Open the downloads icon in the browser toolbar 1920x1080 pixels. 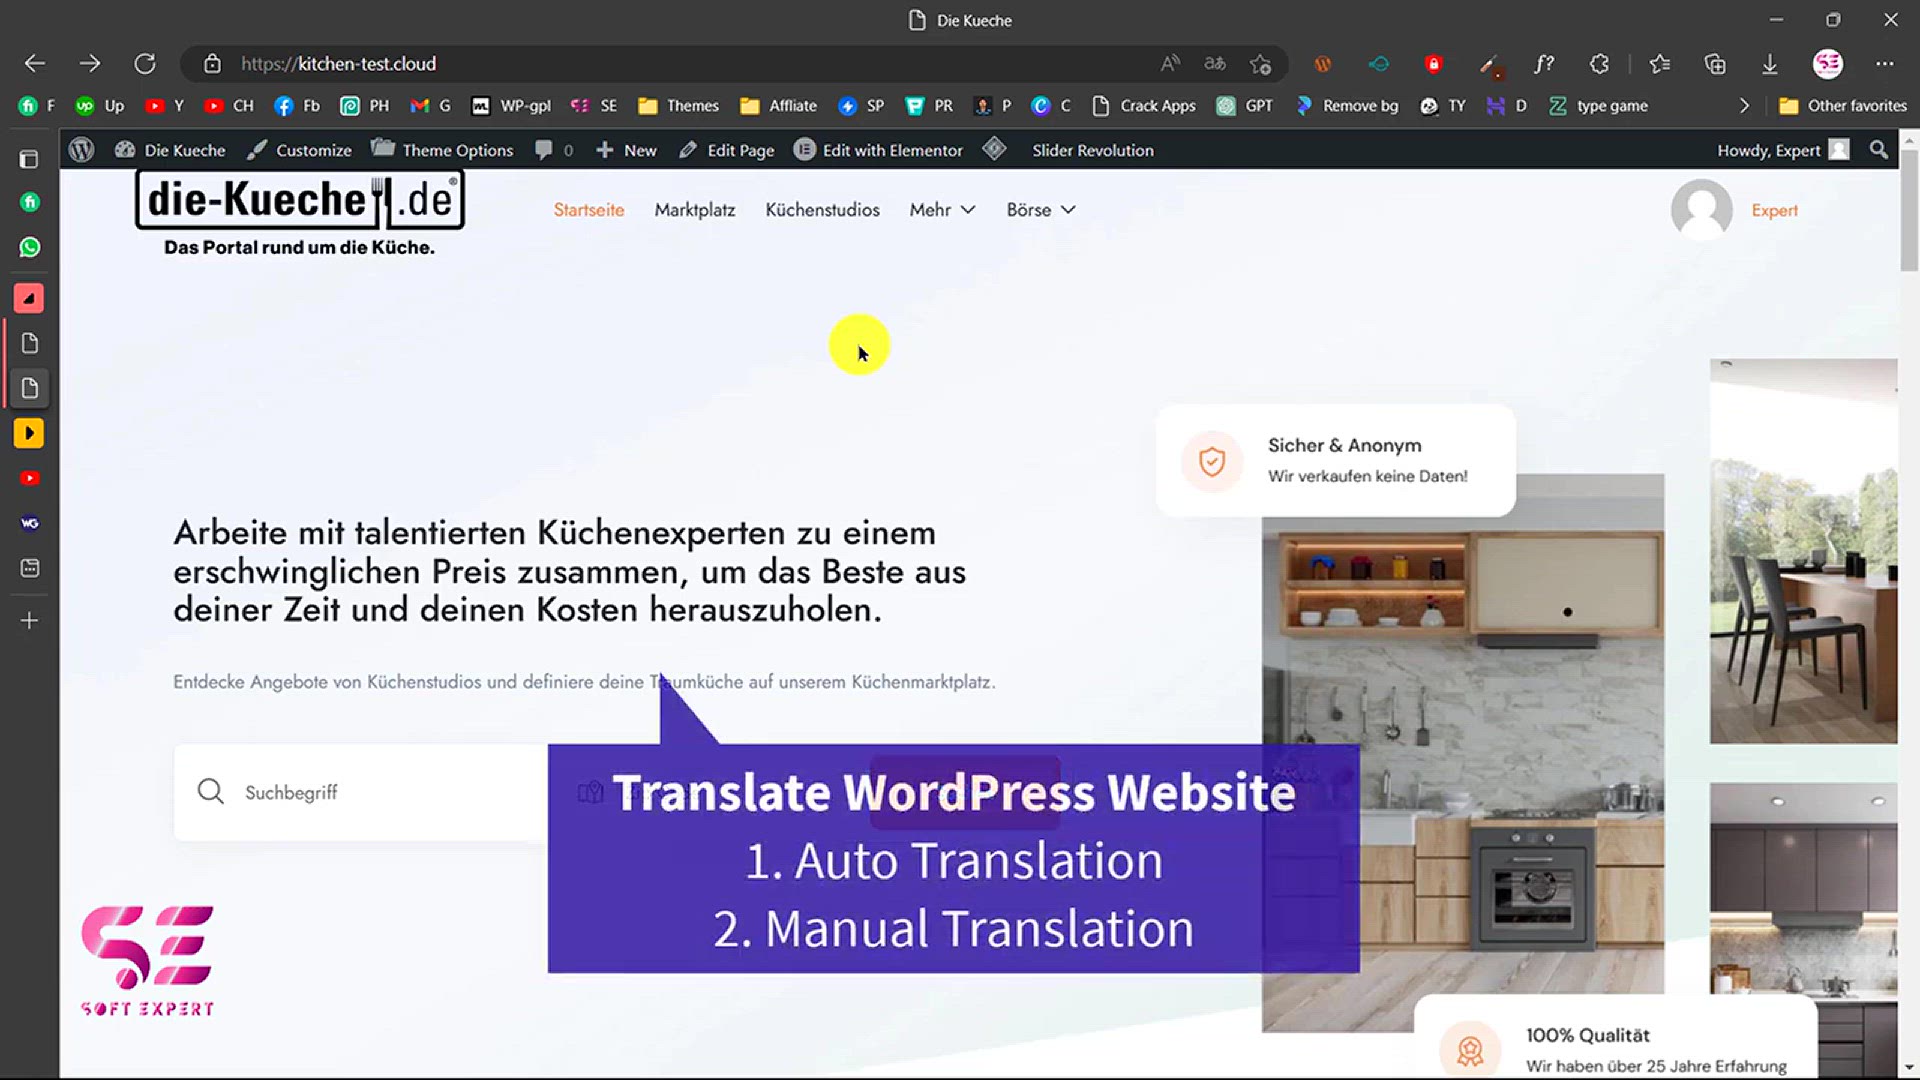[1770, 64]
